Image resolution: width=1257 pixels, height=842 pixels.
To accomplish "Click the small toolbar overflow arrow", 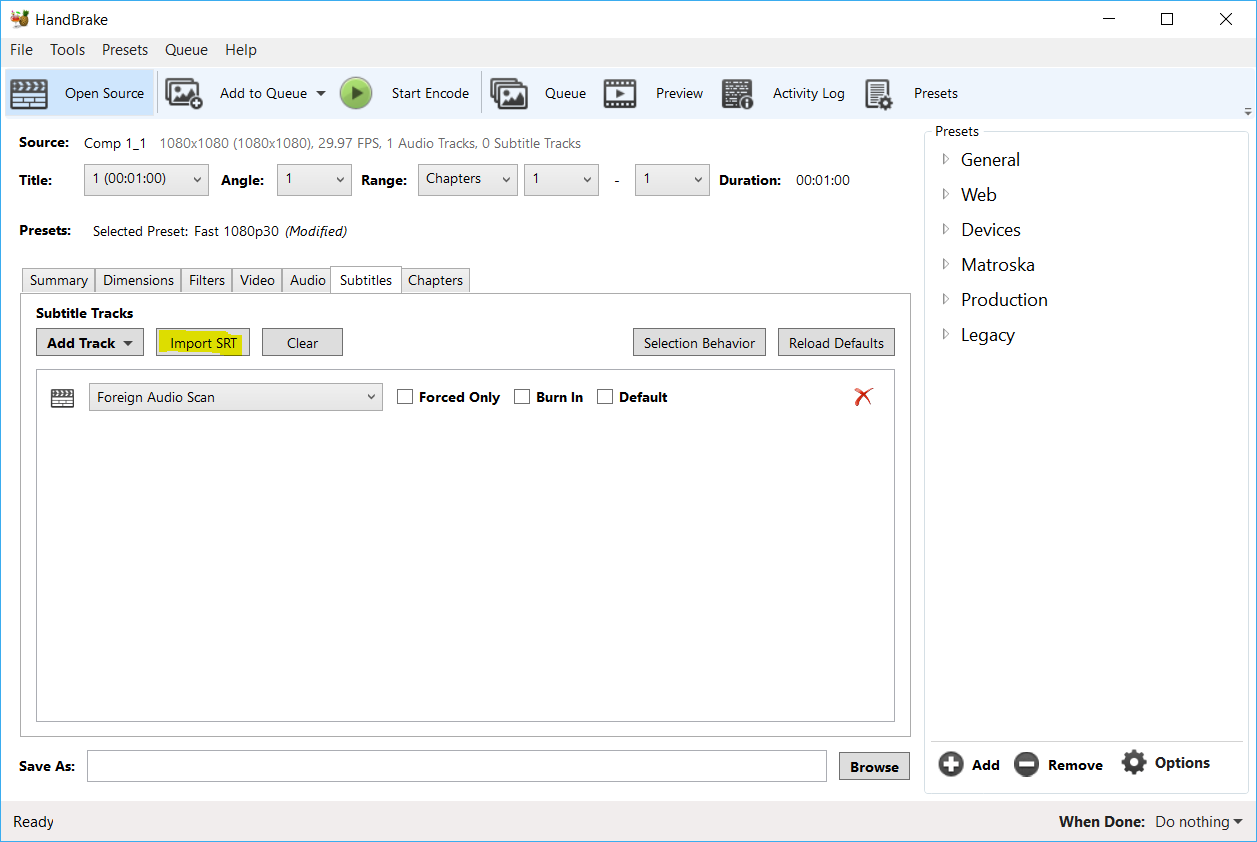I will point(1247,112).
